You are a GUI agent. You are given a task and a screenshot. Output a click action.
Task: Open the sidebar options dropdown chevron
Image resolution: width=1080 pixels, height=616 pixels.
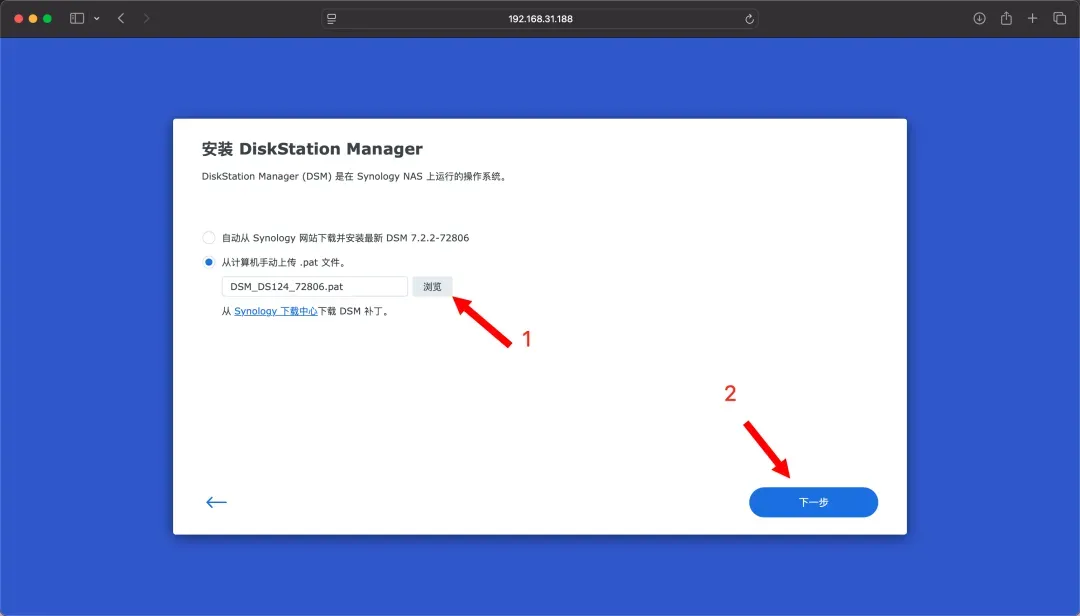[96, 19]
